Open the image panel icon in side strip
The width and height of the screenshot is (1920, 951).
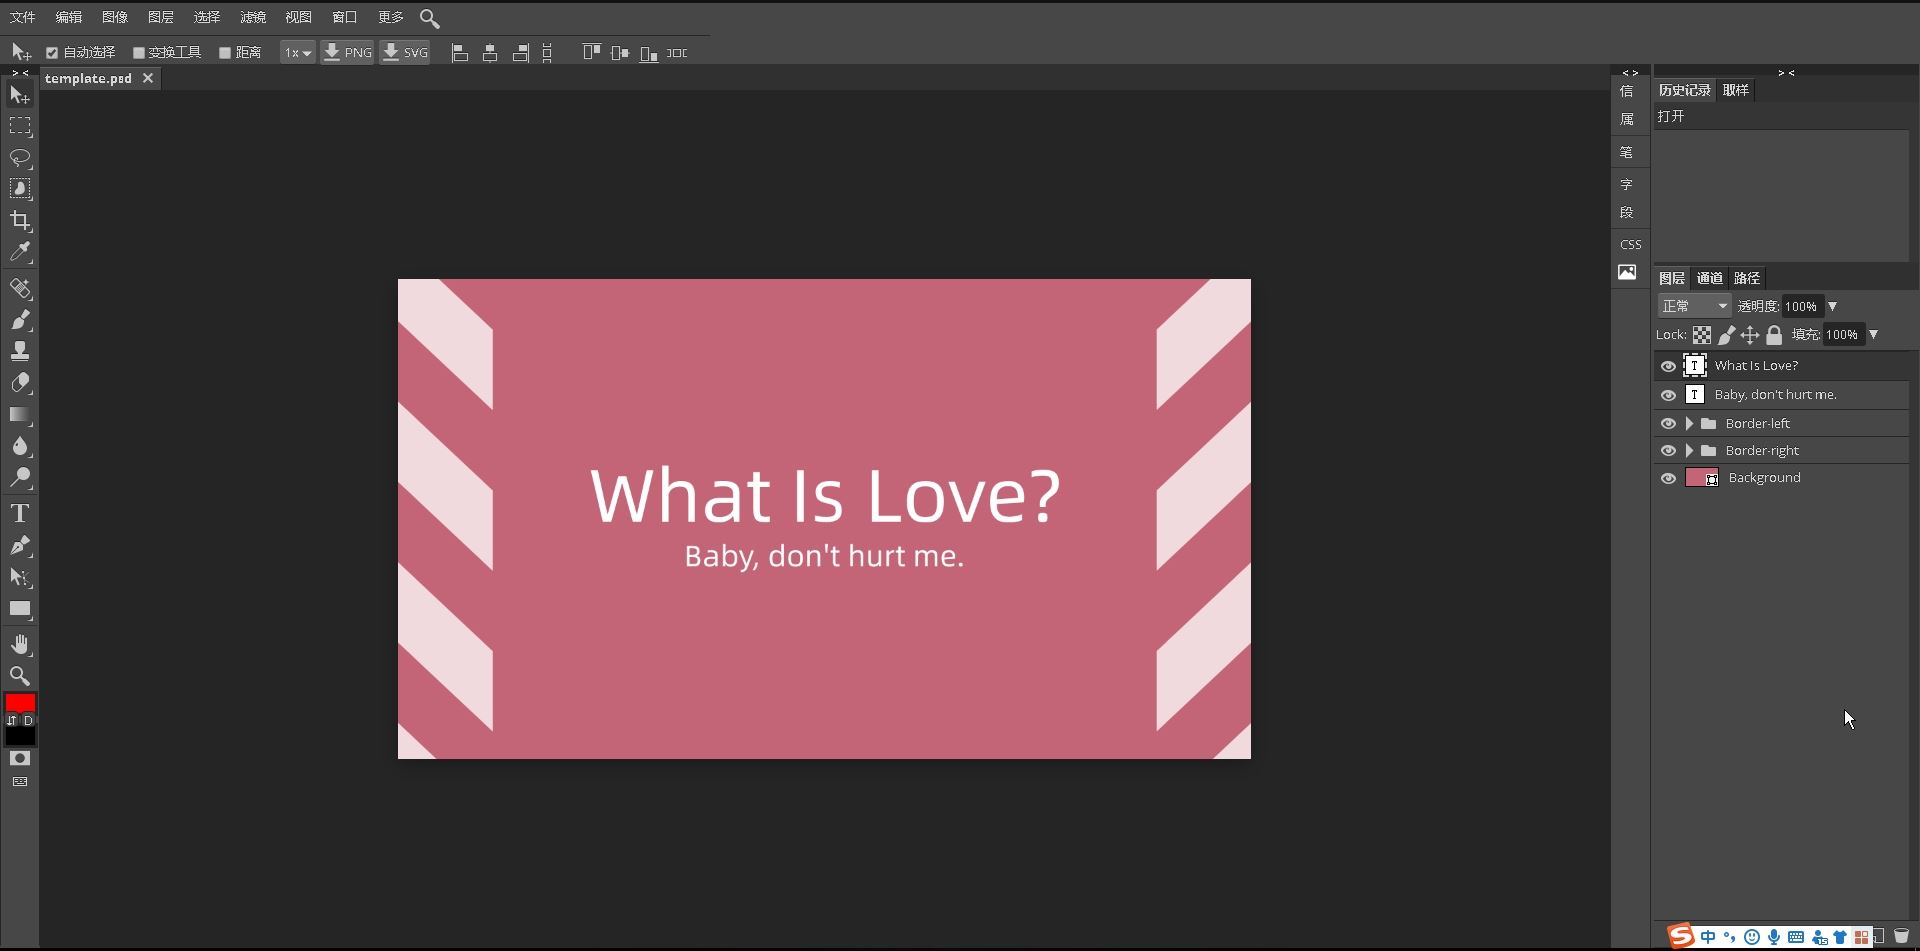tap(1628, 272)
